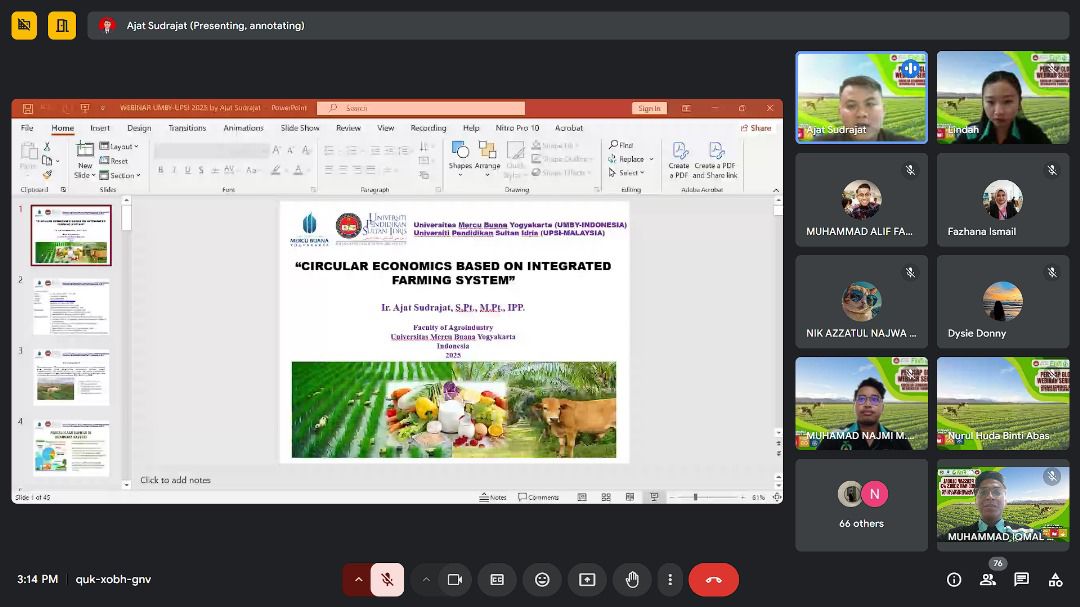Switch to the Design ribbon tab

point(139,128)
